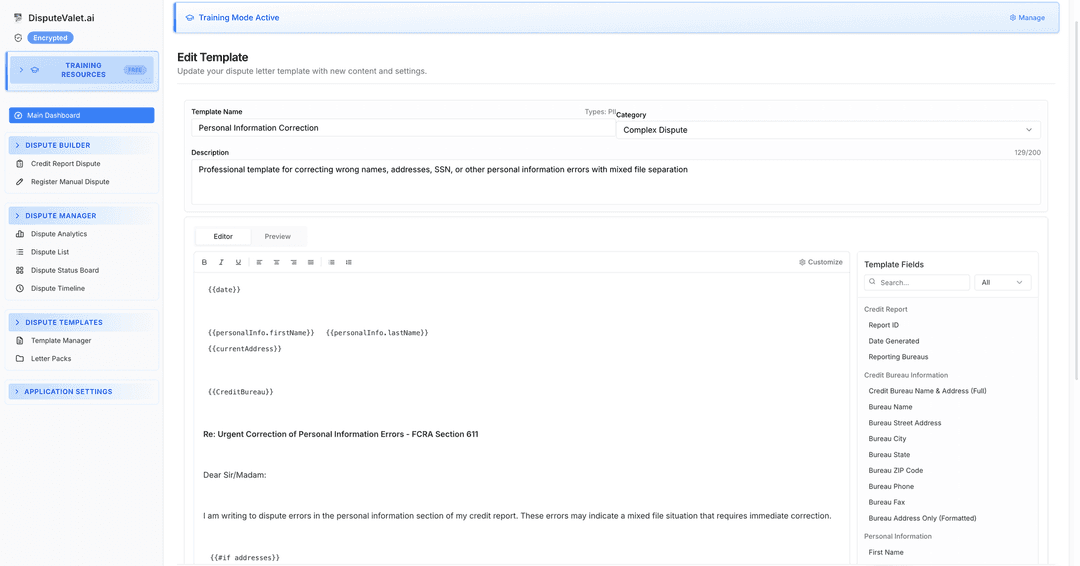The image size is (1080, 566).
Task: Click the Manage link in training banner
Action: (x=1027, y=18)
